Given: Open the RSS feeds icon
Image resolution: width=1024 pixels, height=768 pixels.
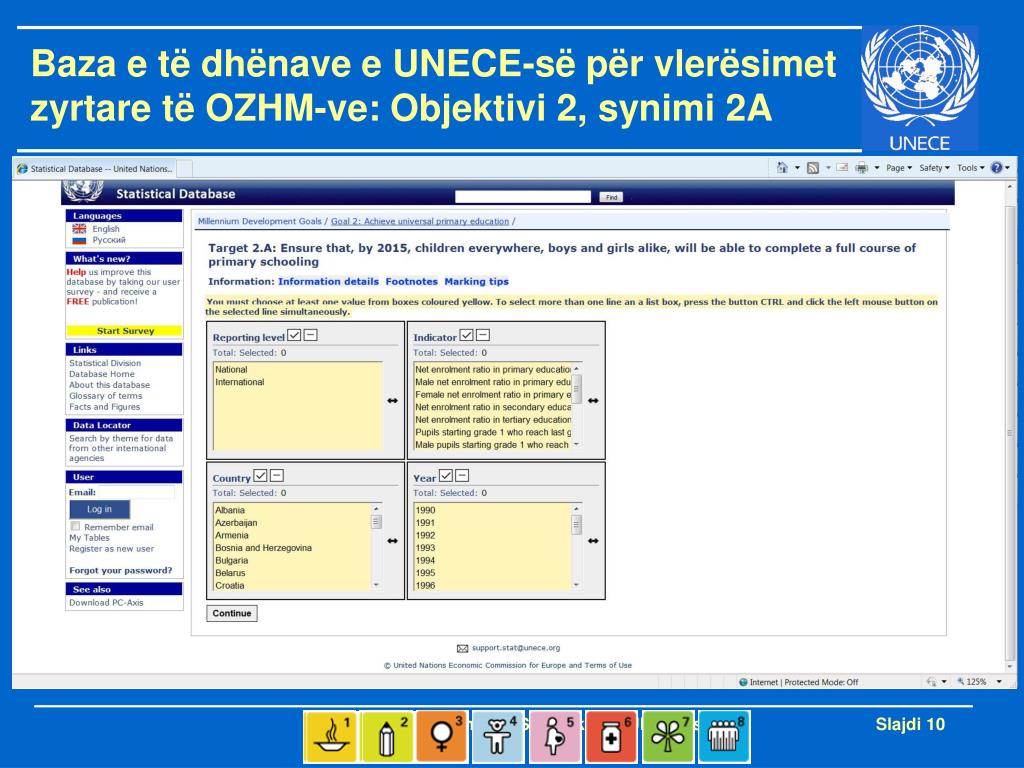Looking at the screenshot, I should coord(812,168).
